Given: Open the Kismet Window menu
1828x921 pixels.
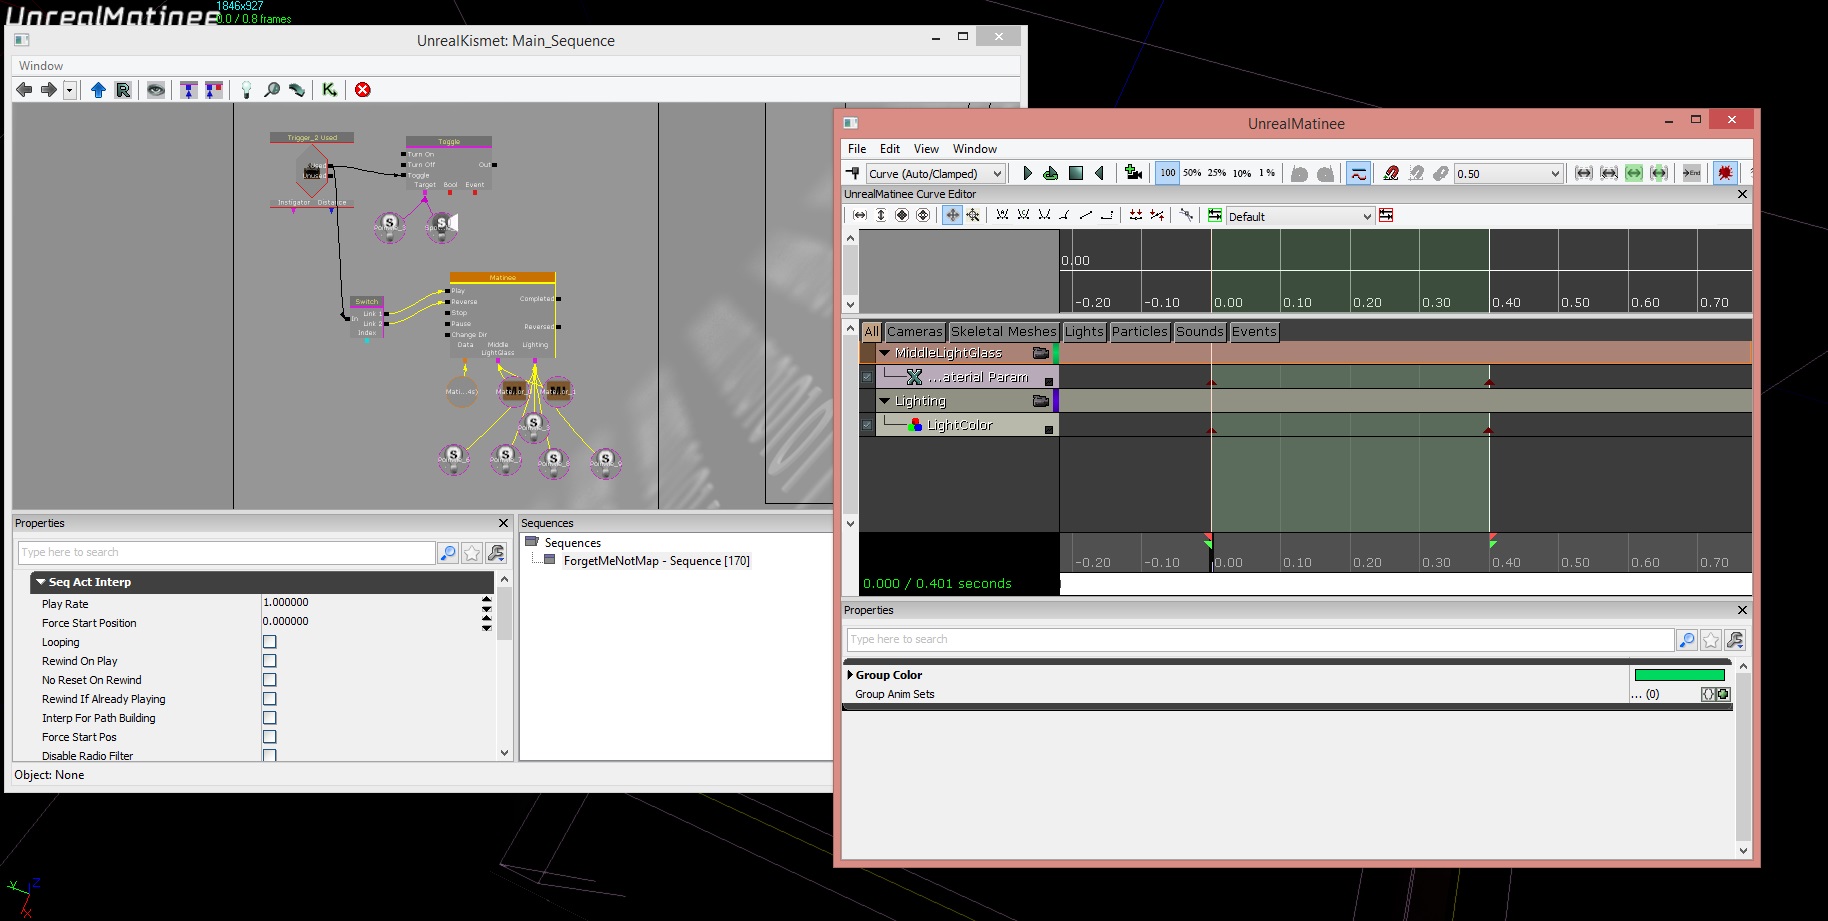Looking at the screenshot, I should pos(41,66).
